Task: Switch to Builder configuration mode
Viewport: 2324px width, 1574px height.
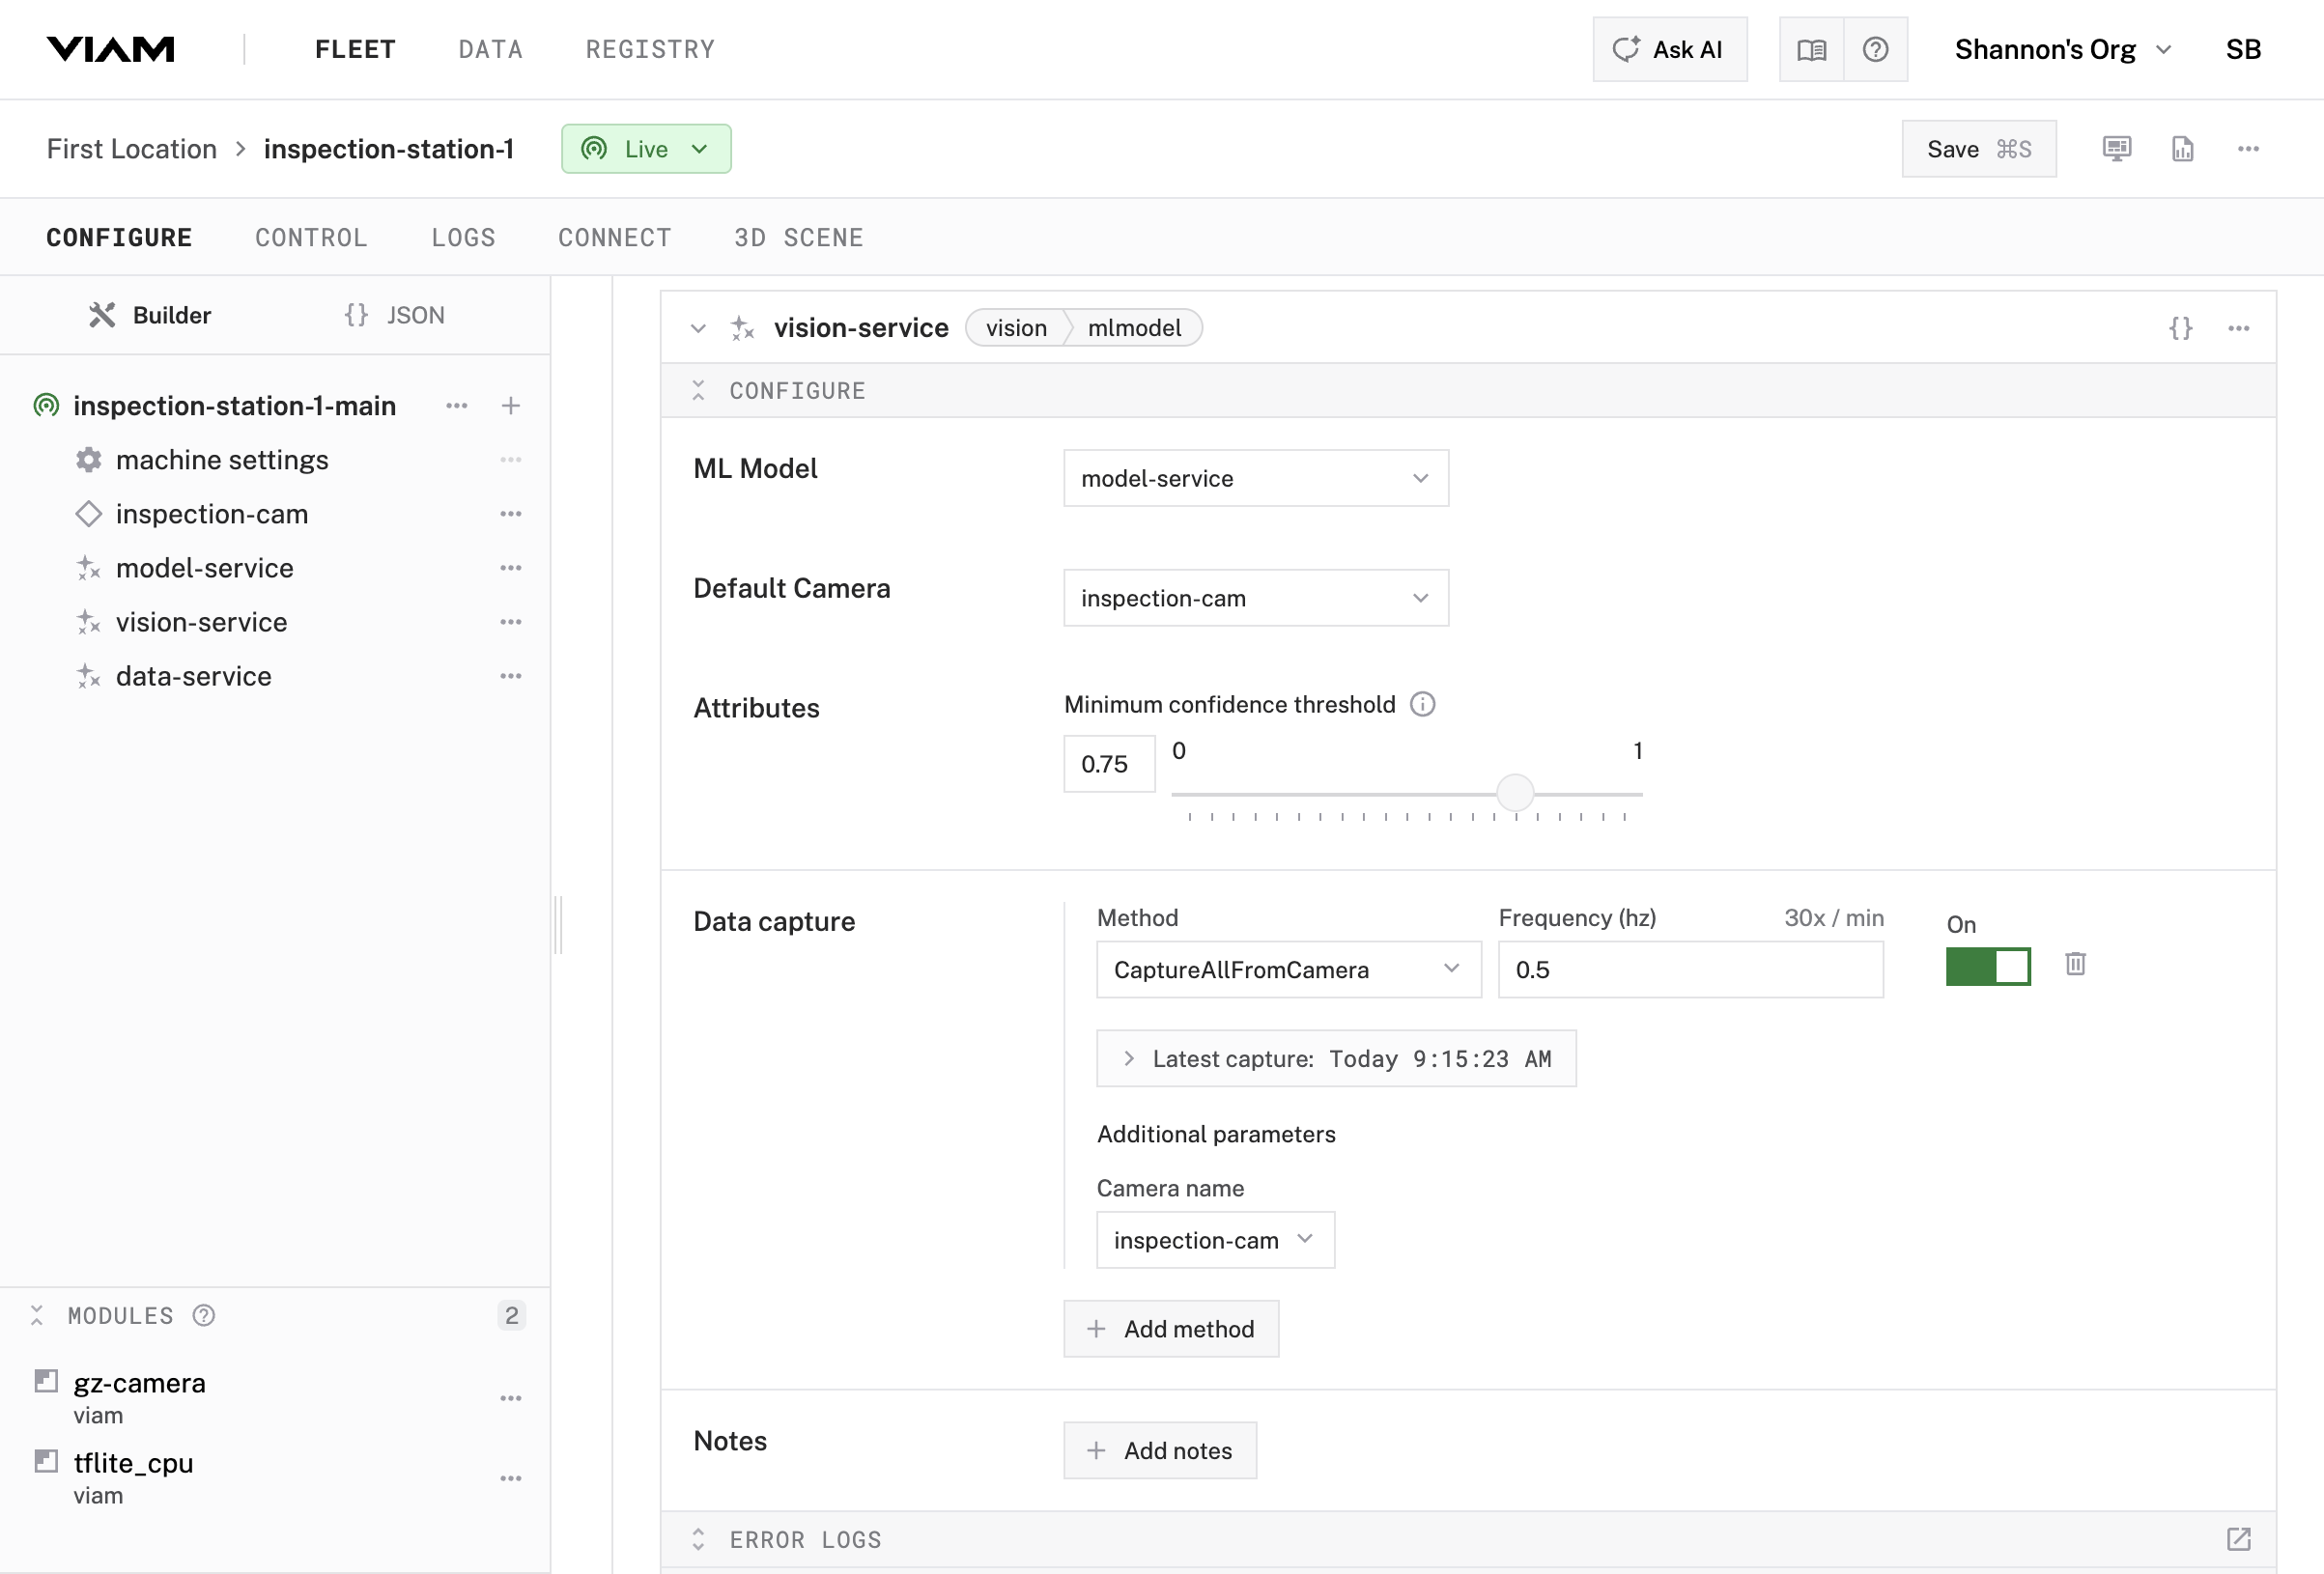Action: 150,315
